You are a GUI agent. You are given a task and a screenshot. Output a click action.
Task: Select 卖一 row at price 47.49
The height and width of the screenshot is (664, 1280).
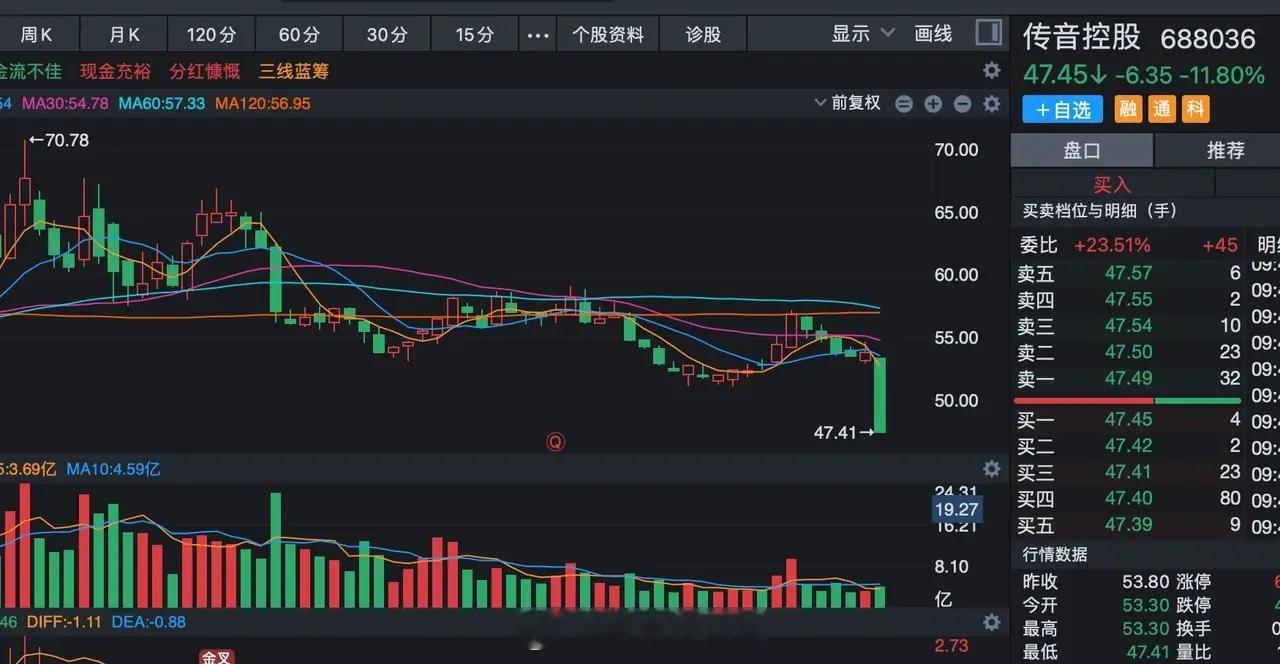tap(1129, 378)
